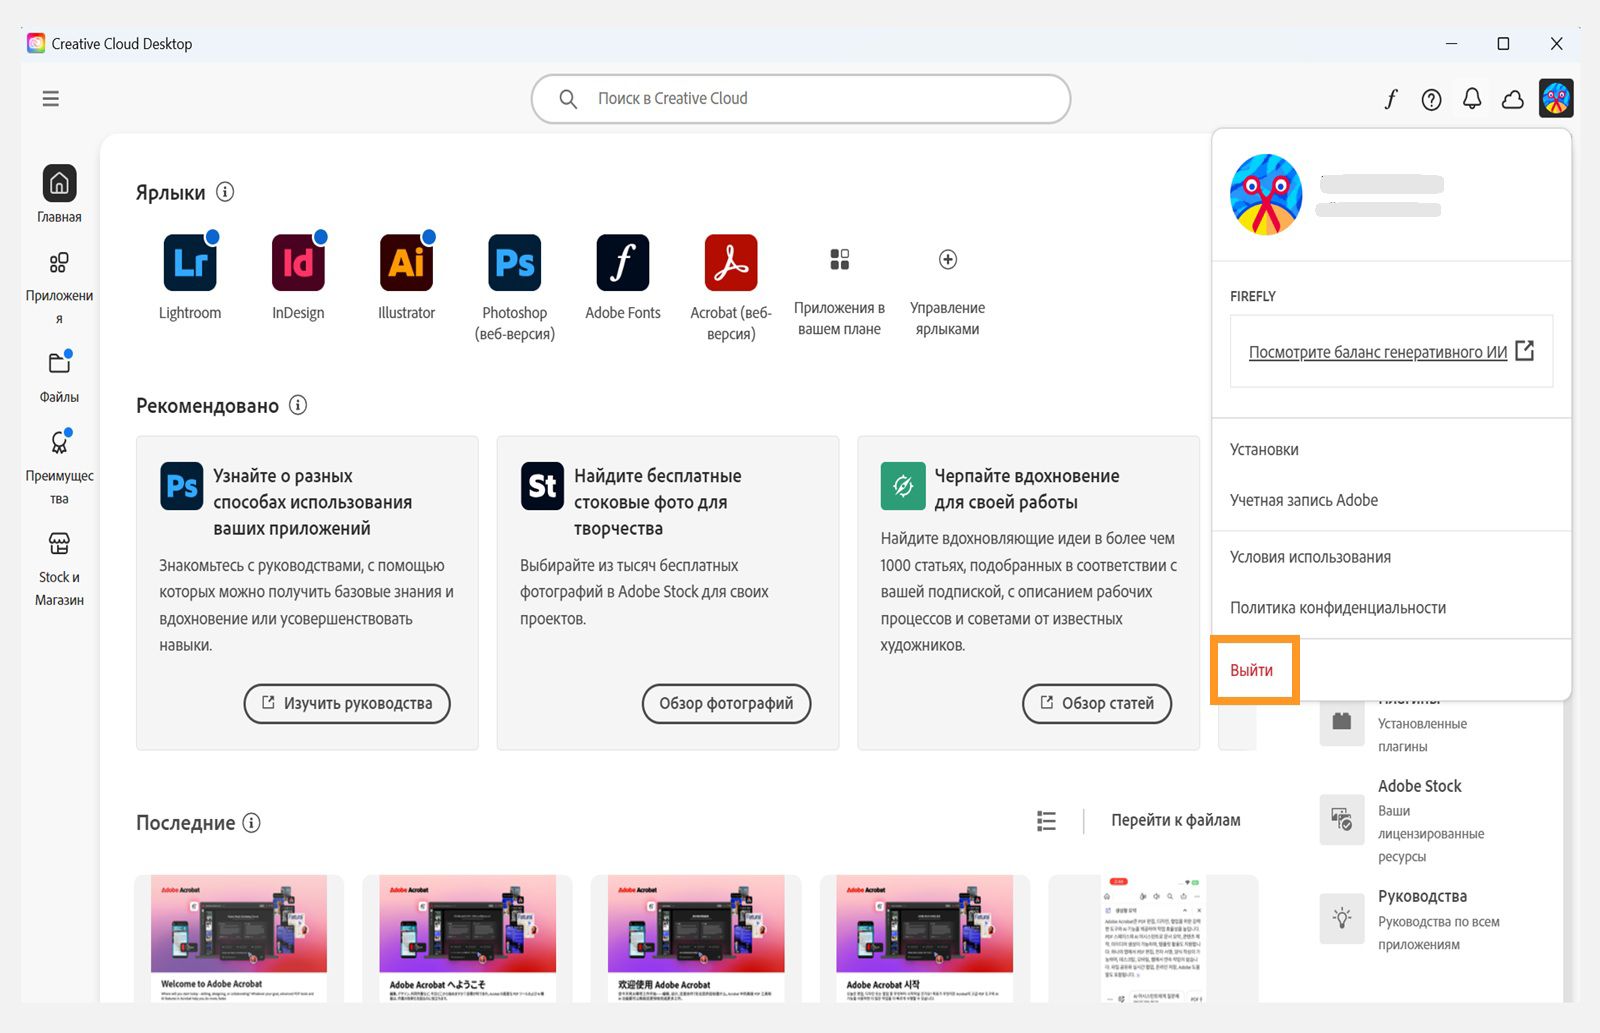Viewport: 1600px width, 1033px height.
Task: Toggle the profile avatar in header
Action: [1556, 98]
